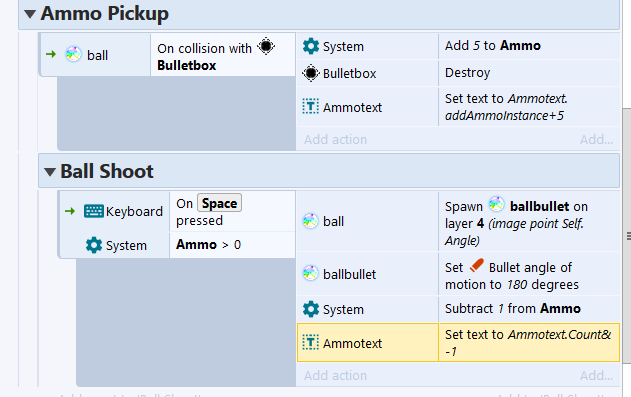This screenshot has width=631, height=397.
Task: Select the highlighted Ammotext Count action icon
Action: [x=310, y=342]
